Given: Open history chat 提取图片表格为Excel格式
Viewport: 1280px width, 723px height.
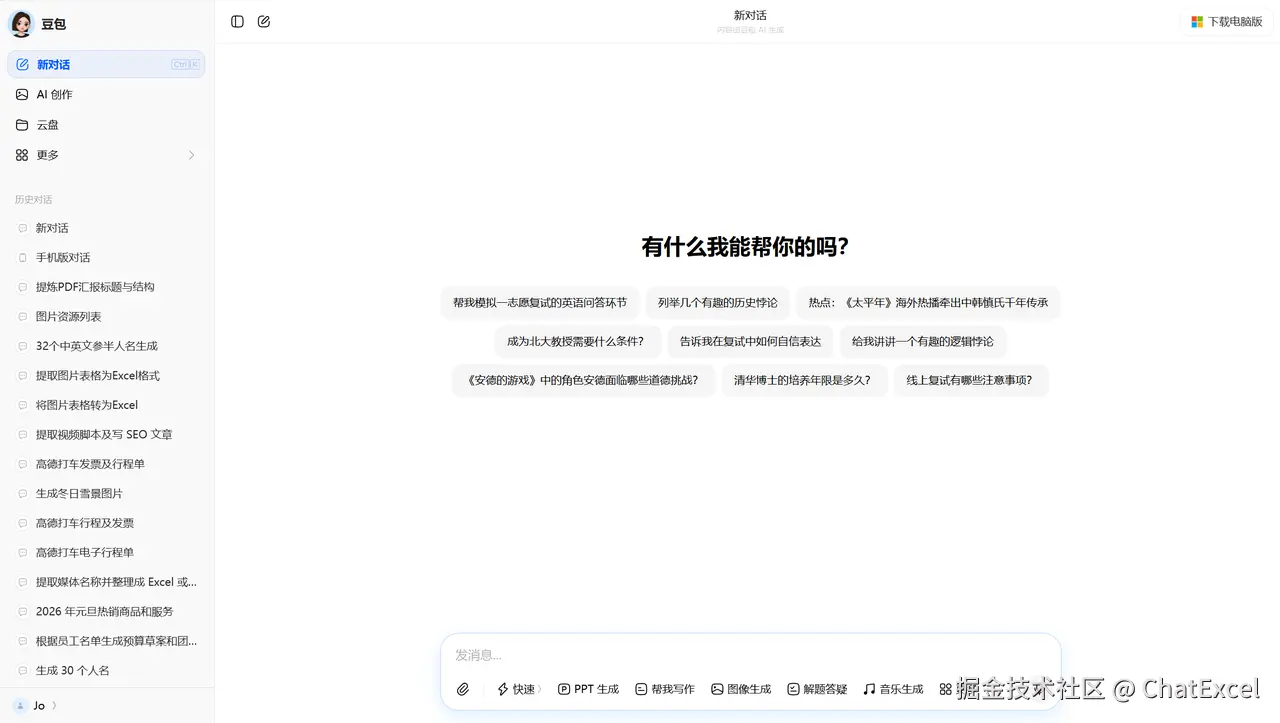Looking at the screenshot, I should point(106,375).
